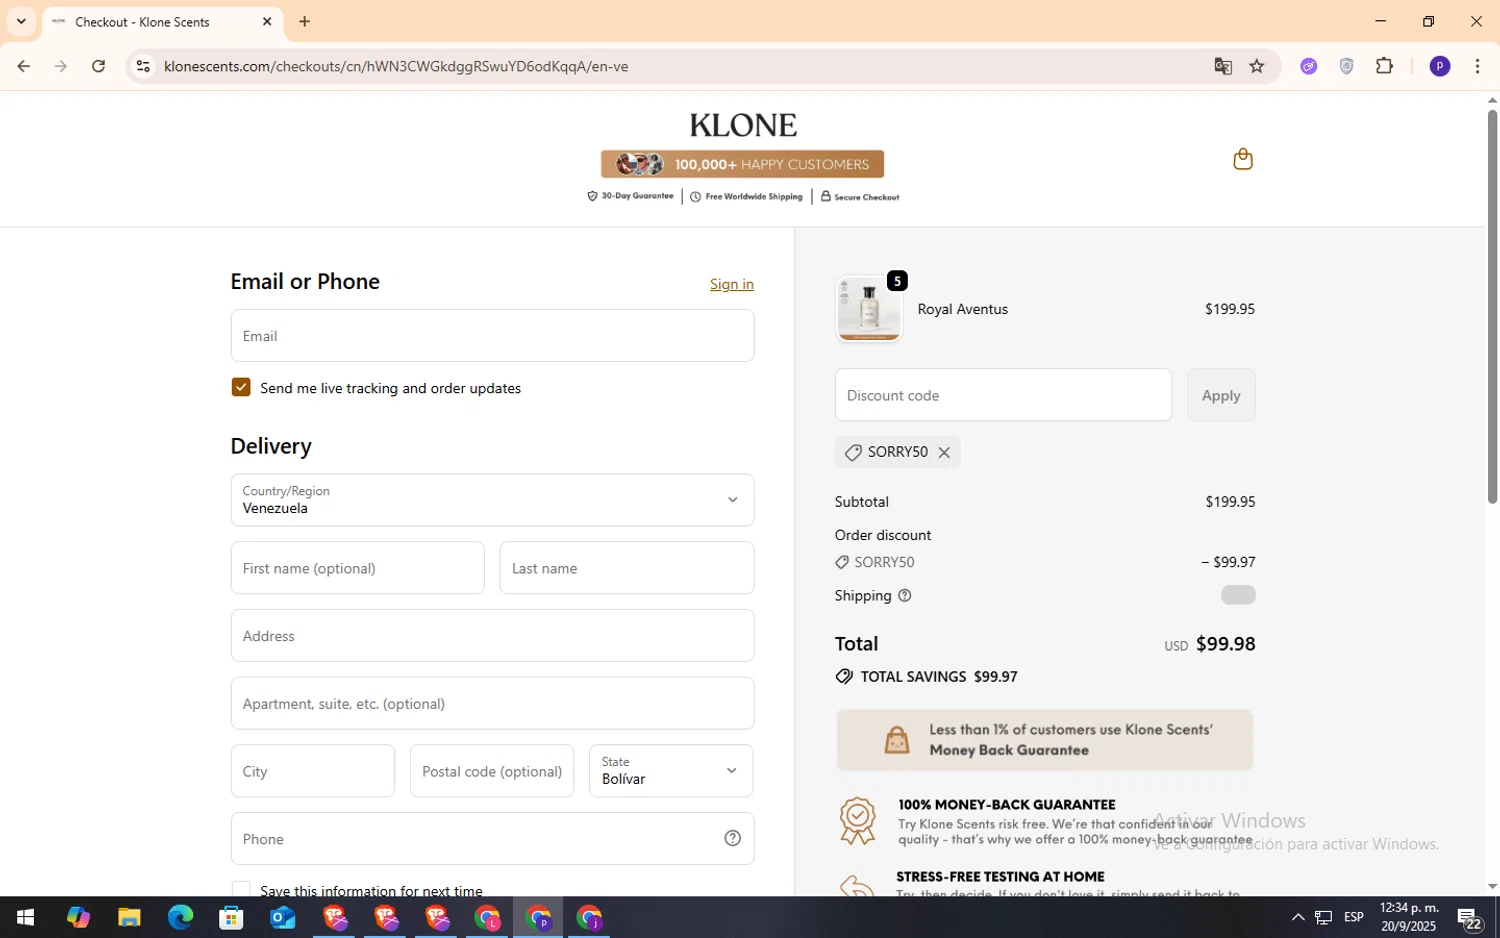Click the 100,000+ Happy Customers banner
This screenshot has height=938, width=1500.
(742, 164)
